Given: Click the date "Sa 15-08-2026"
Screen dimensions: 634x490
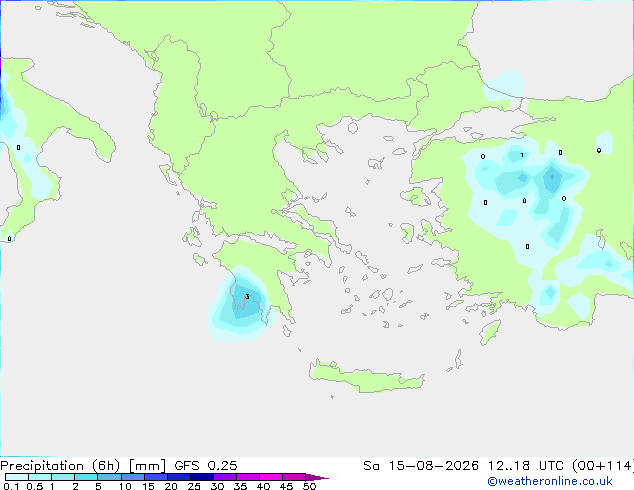Looking at the screenshot, I should click(421, 466).
